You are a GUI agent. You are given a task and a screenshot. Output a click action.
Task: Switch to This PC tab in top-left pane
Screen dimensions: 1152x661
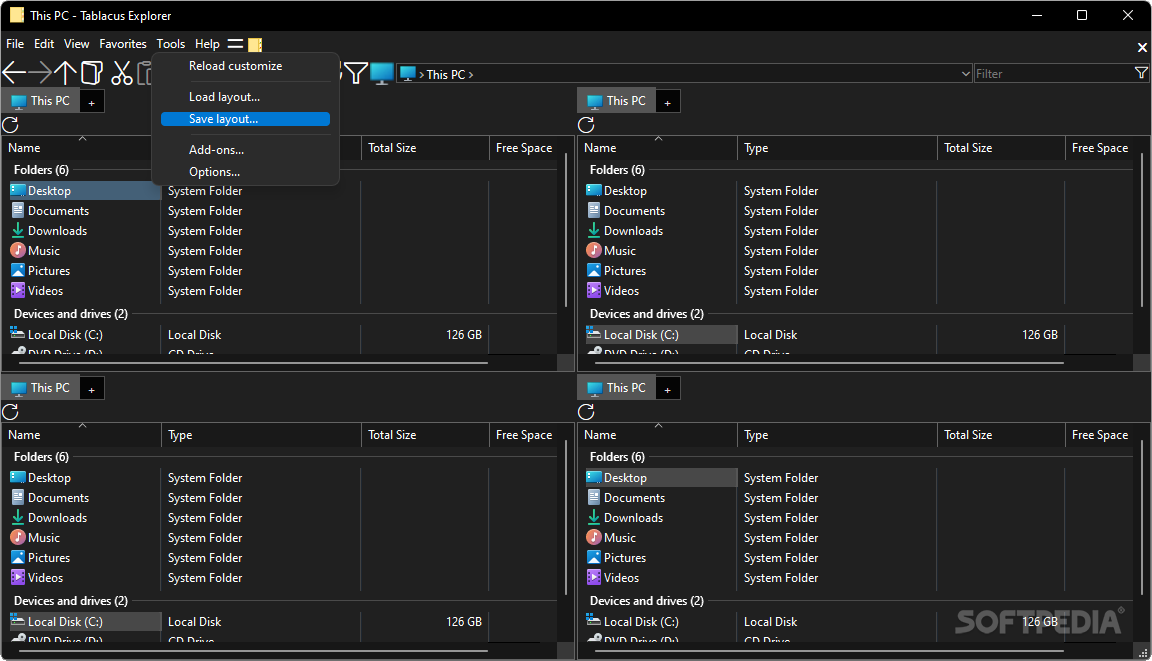pos(41,101)
